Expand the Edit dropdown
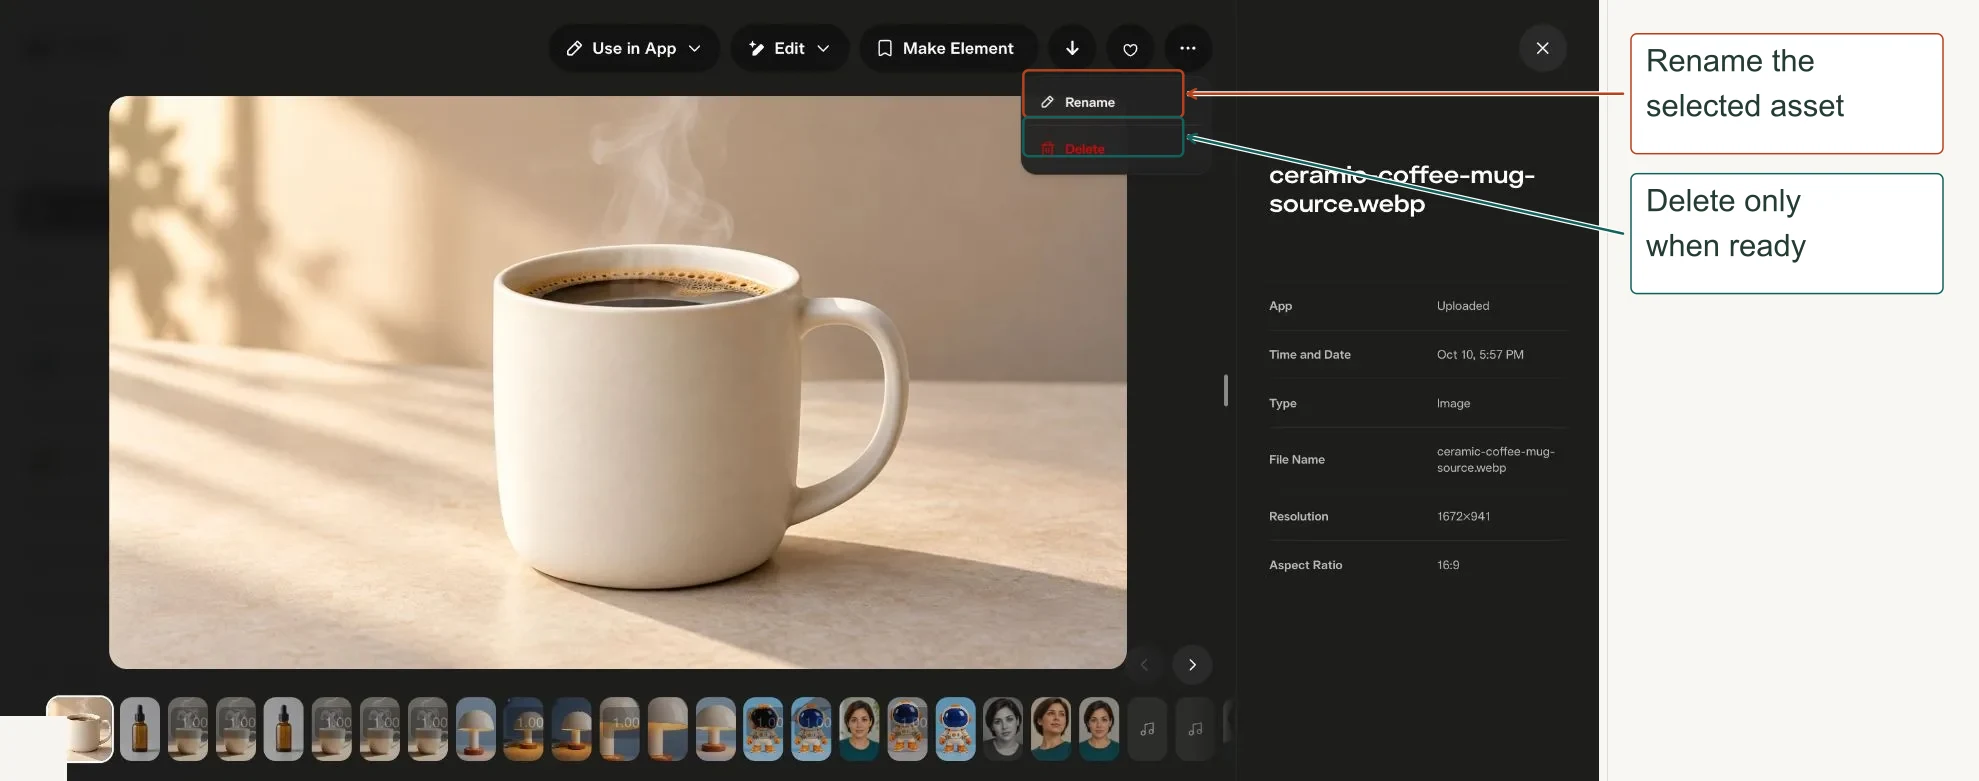 pyautogui.click(x=789, y=48)
